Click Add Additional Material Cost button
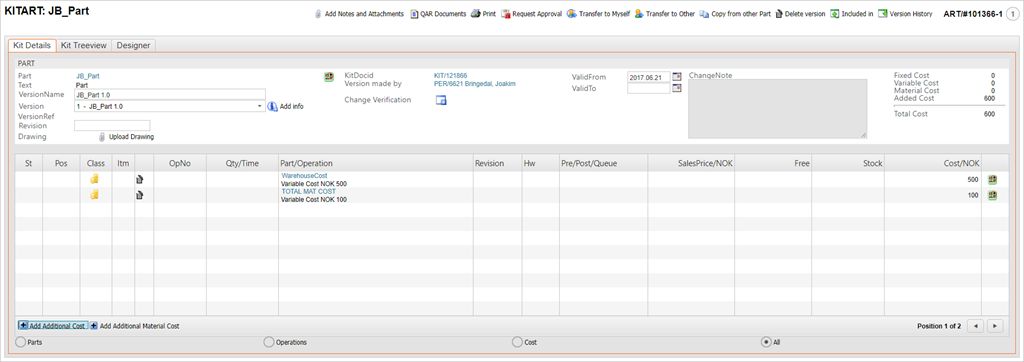Viewport: 1024px width, 362px height. 135,325
